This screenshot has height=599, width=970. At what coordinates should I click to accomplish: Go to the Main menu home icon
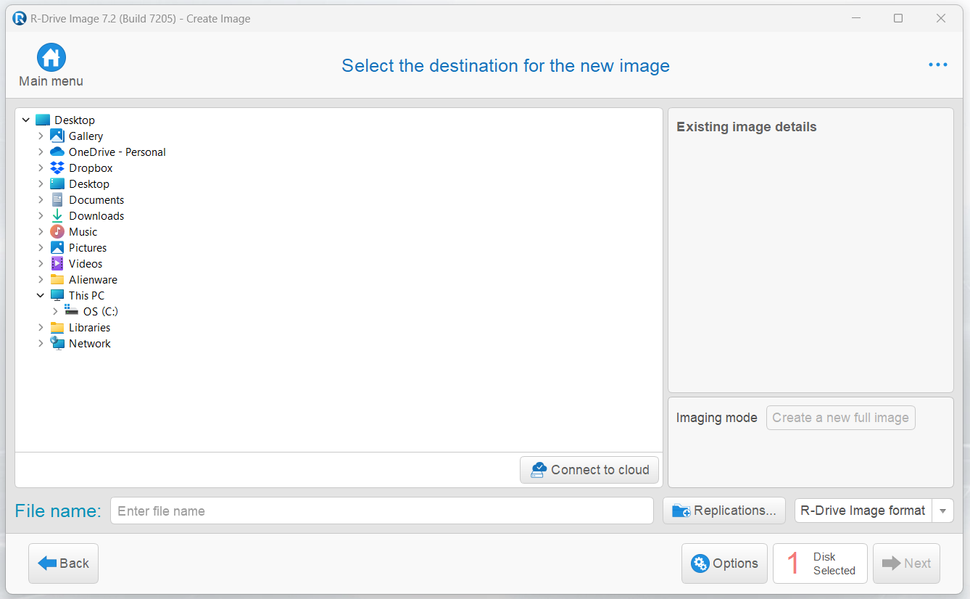coord(51,58)
